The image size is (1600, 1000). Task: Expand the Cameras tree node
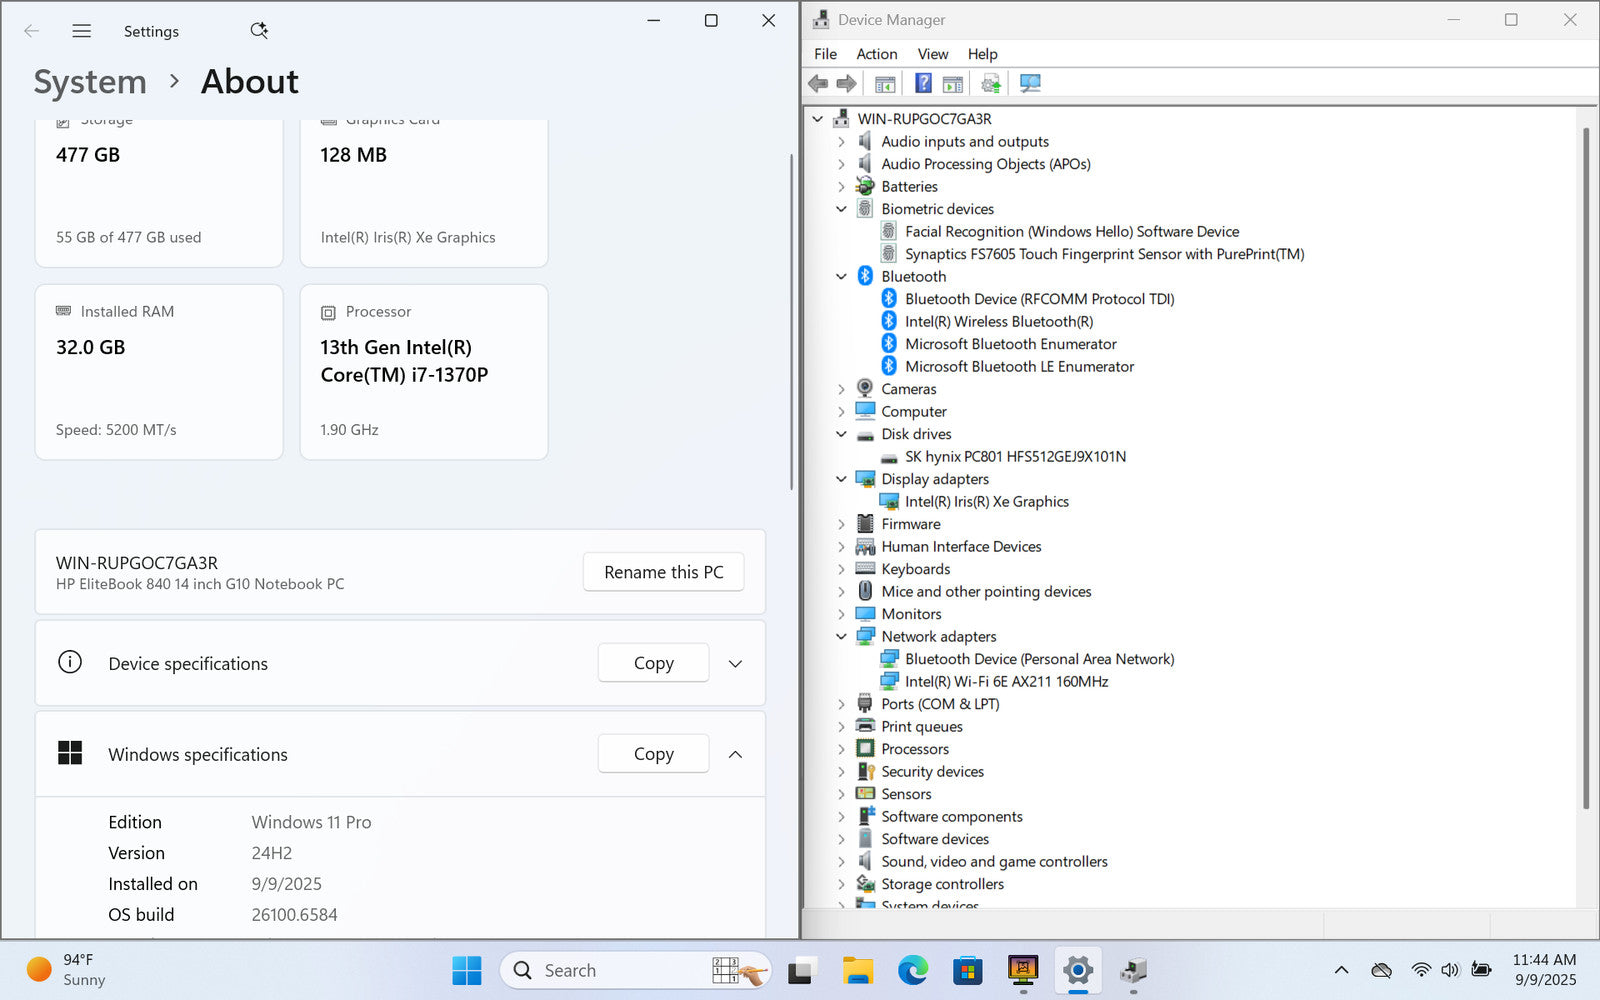pyautogui.click(x=841, y=389)
